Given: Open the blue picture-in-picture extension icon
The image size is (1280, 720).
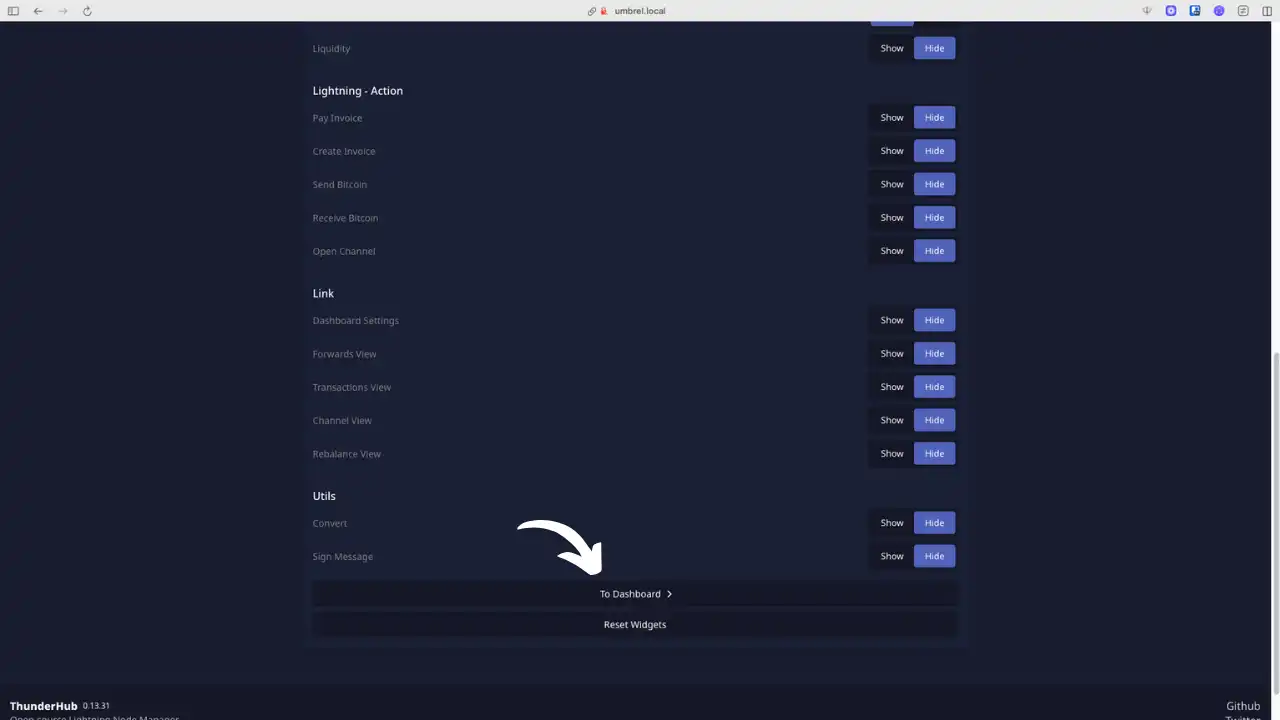Looking at the screenshot, I should pyautogui.click(x=1195, y=11).
